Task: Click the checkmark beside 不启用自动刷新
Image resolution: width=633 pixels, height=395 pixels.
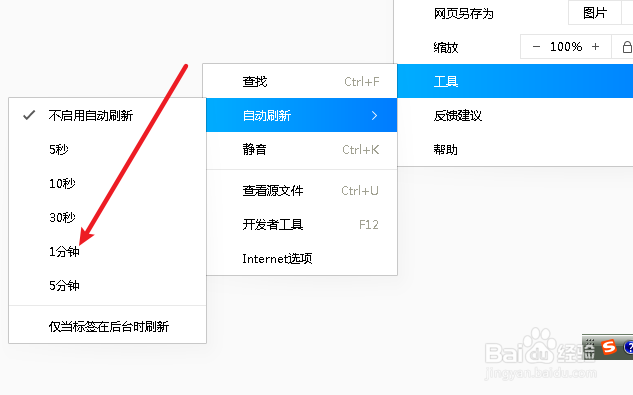Action: [29, 116]
